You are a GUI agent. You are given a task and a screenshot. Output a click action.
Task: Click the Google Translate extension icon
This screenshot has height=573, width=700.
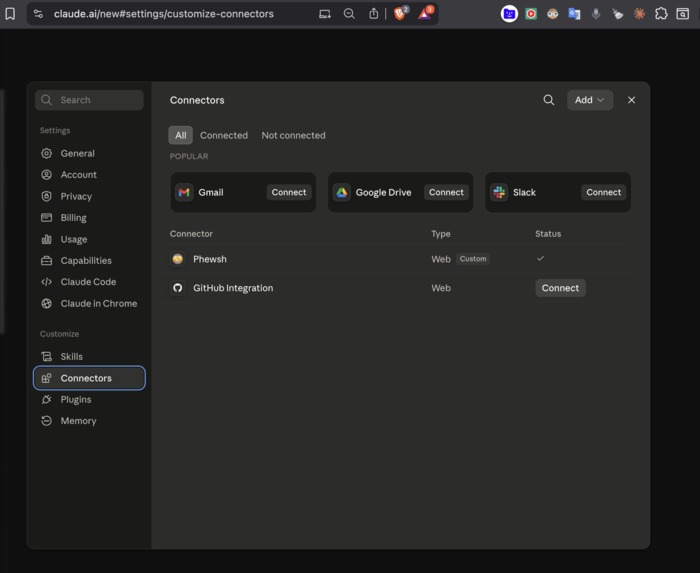(x=574, y=14)
